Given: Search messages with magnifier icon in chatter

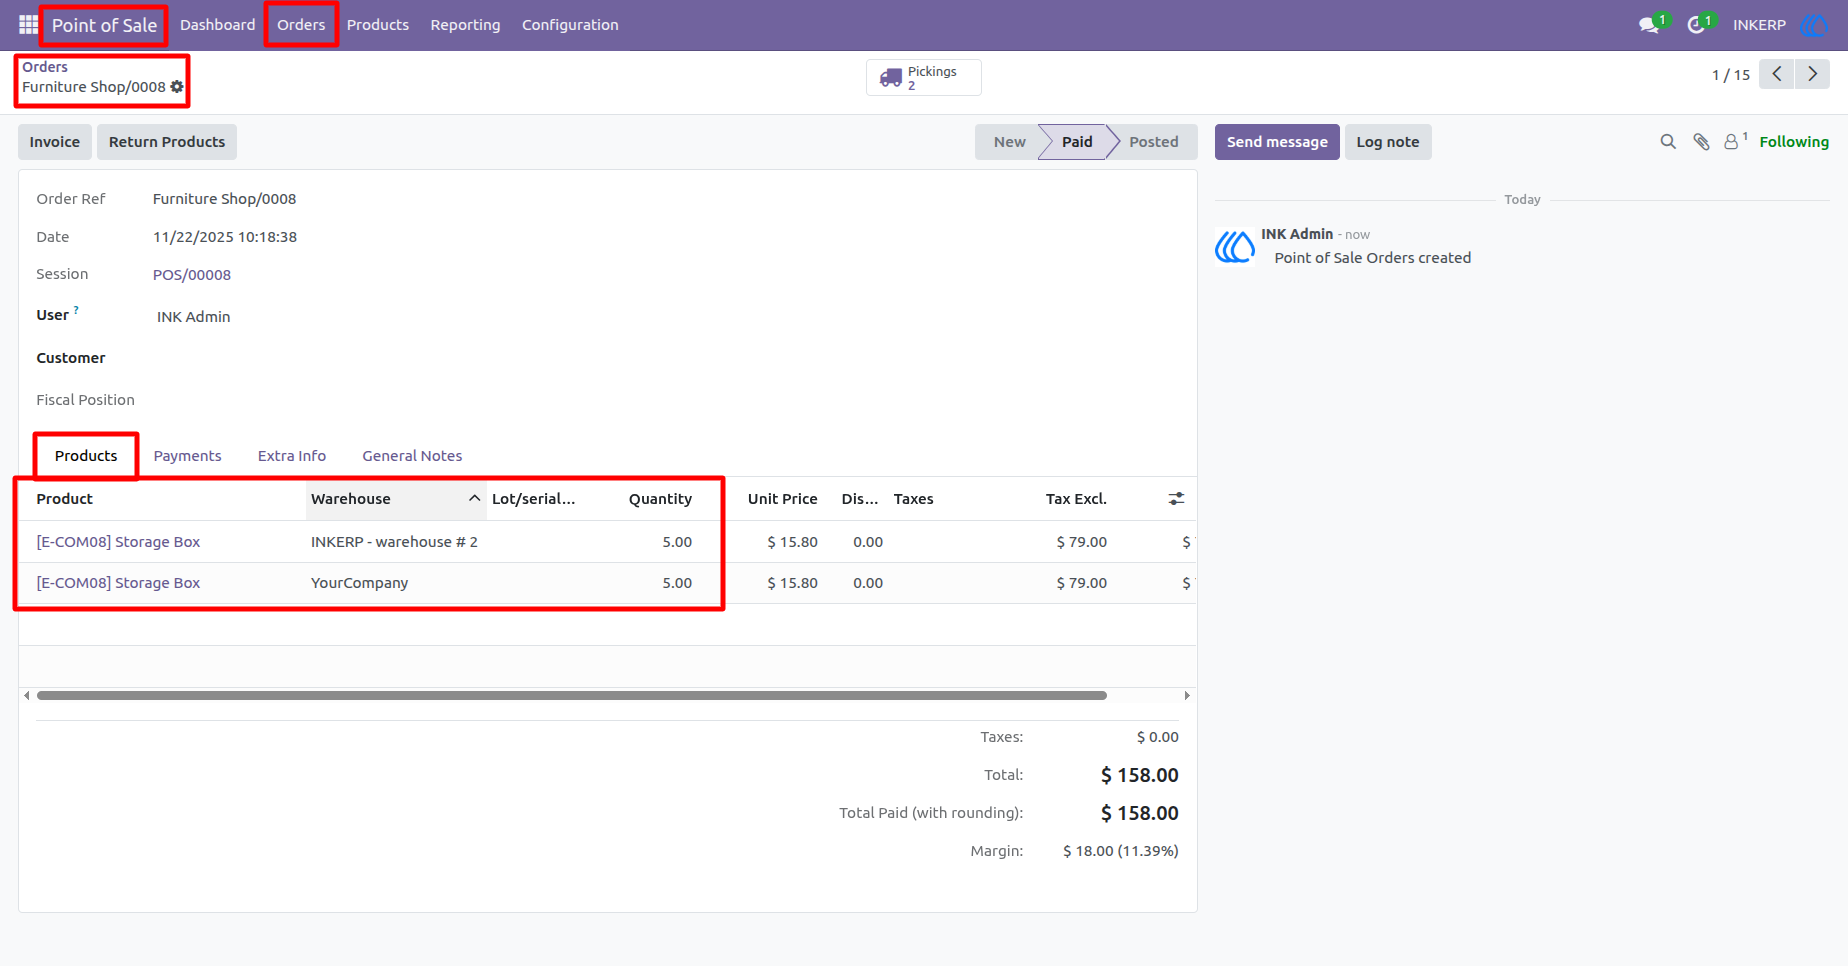Looking at the screenshot, I should click(x=1668, y=142).
